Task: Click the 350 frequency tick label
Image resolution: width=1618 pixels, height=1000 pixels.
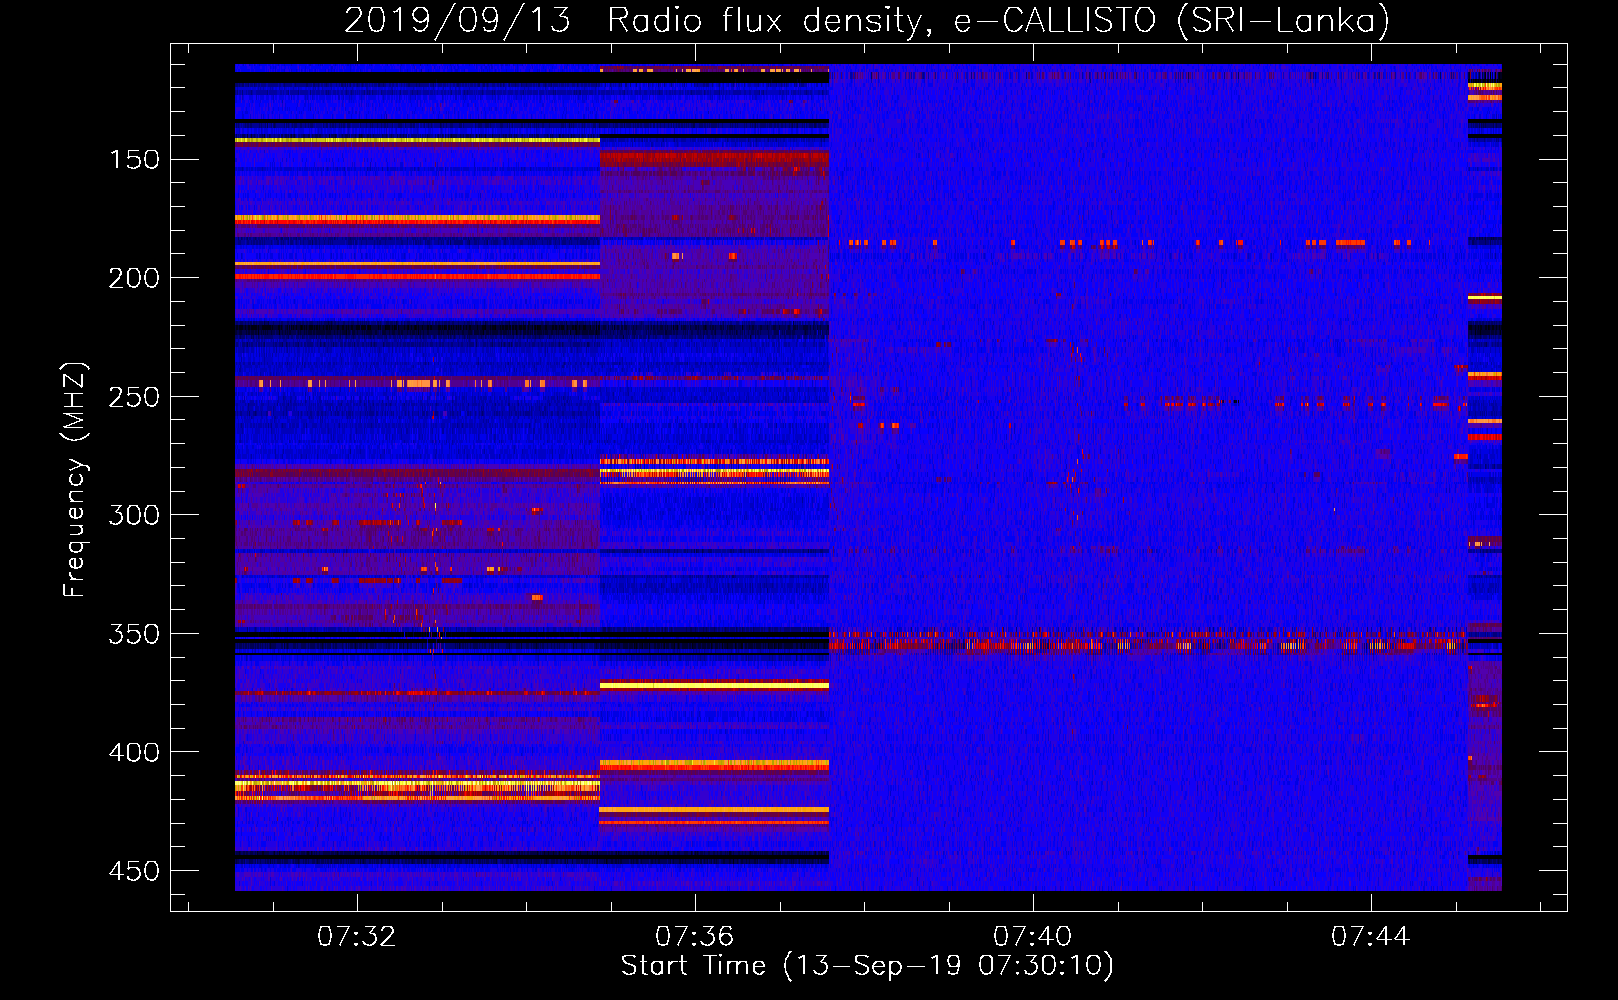Action: [134, 634]
